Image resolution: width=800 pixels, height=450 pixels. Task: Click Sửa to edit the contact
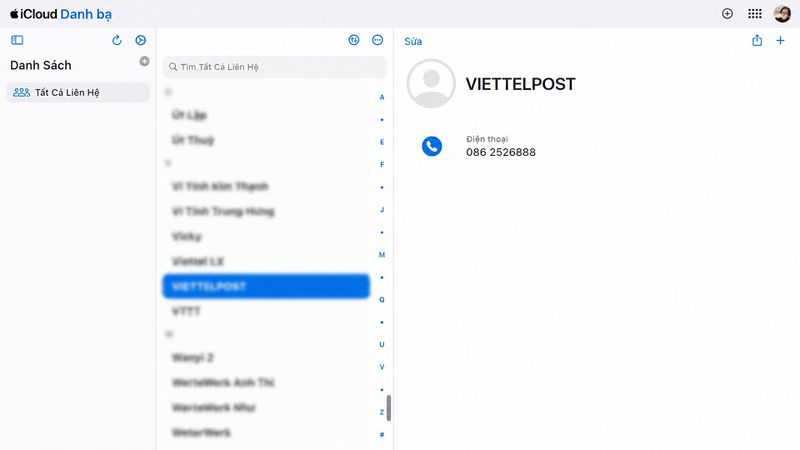tap(413, 41)
